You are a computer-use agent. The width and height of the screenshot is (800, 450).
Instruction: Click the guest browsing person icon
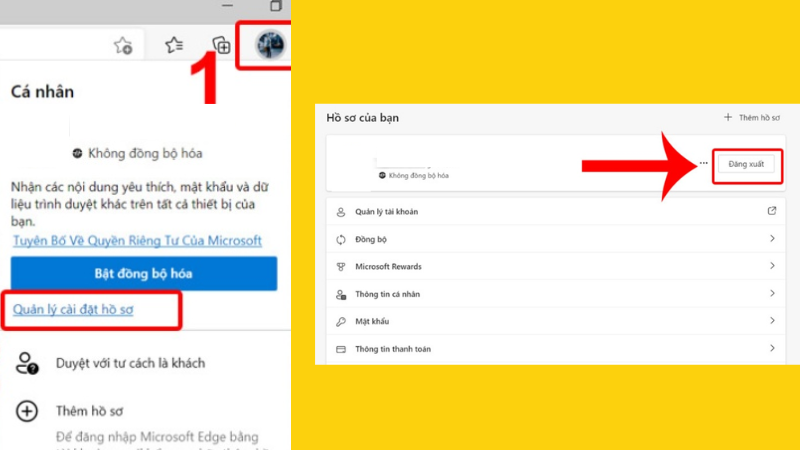pos(27,363)
